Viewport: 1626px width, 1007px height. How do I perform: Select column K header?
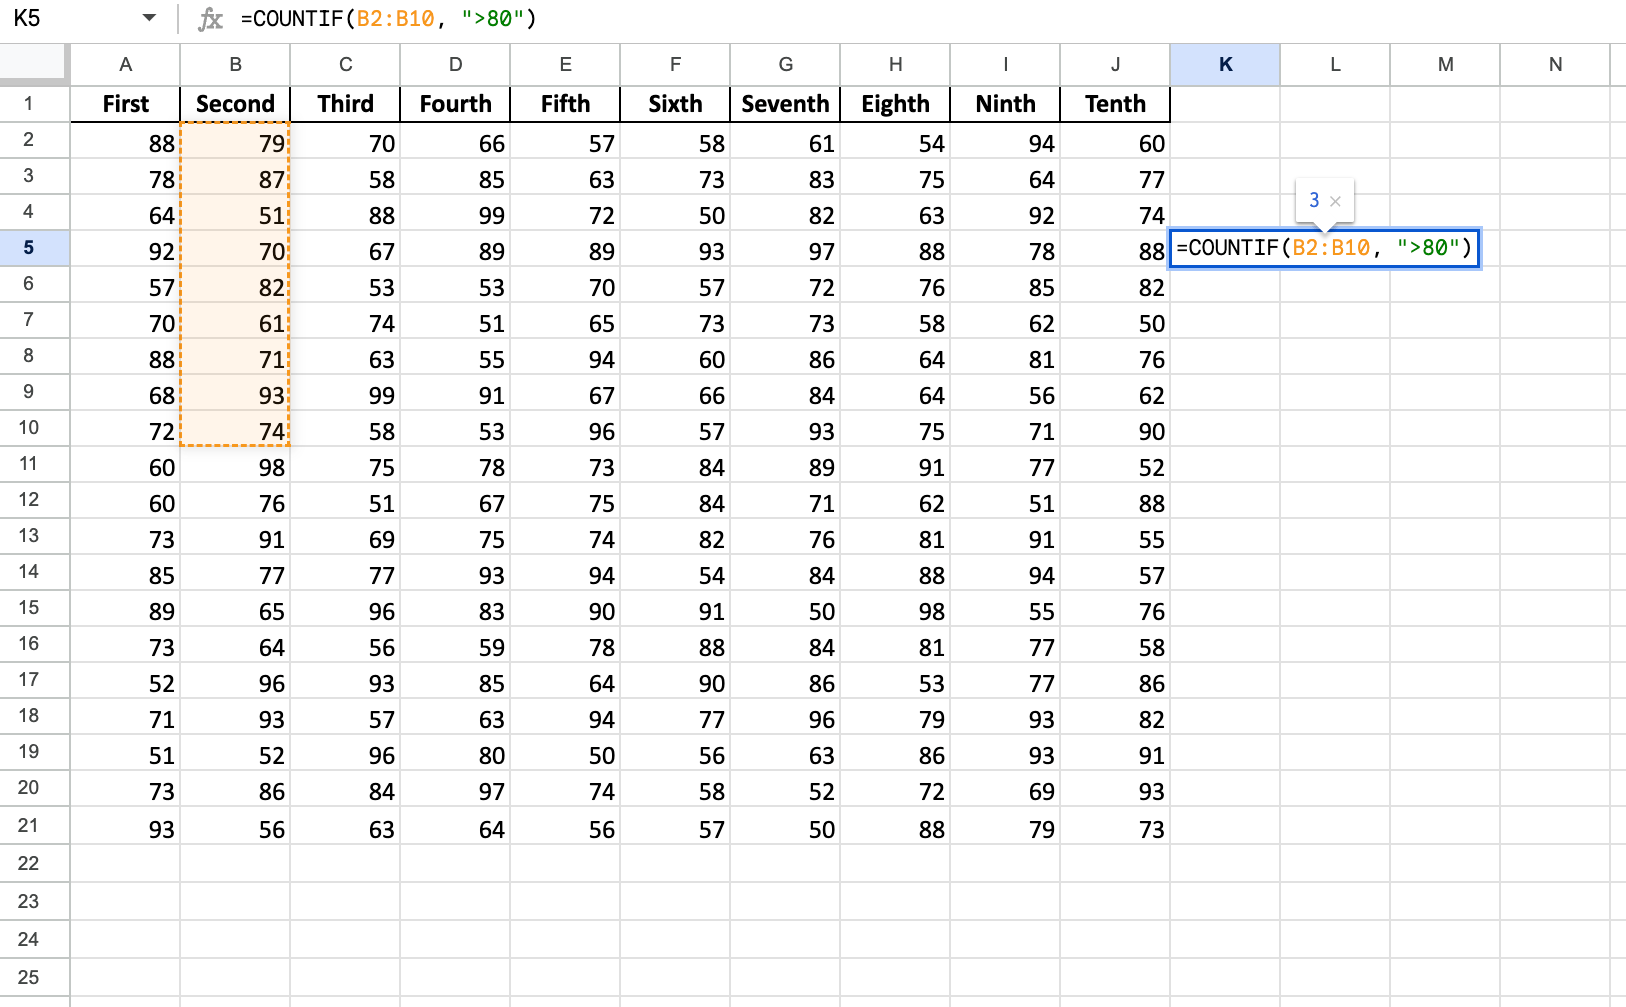1225,64
